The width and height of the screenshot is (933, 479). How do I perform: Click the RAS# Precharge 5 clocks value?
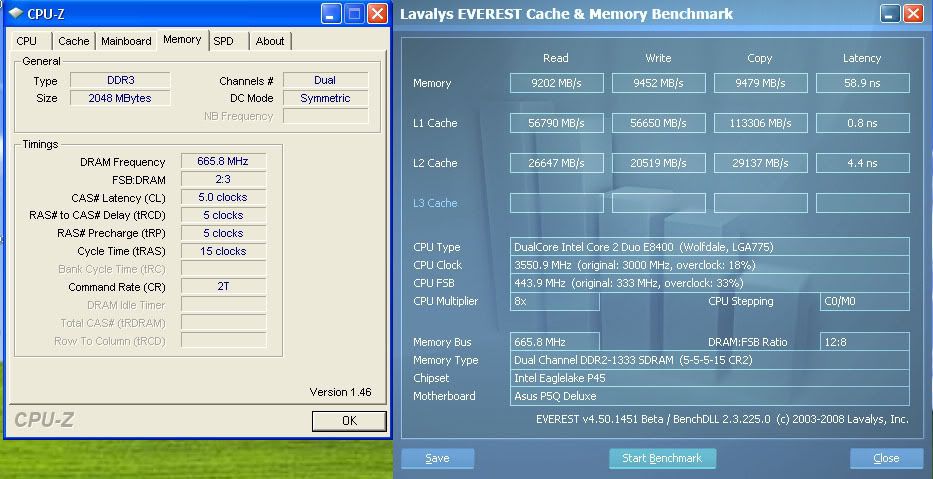tap(223, 233)
